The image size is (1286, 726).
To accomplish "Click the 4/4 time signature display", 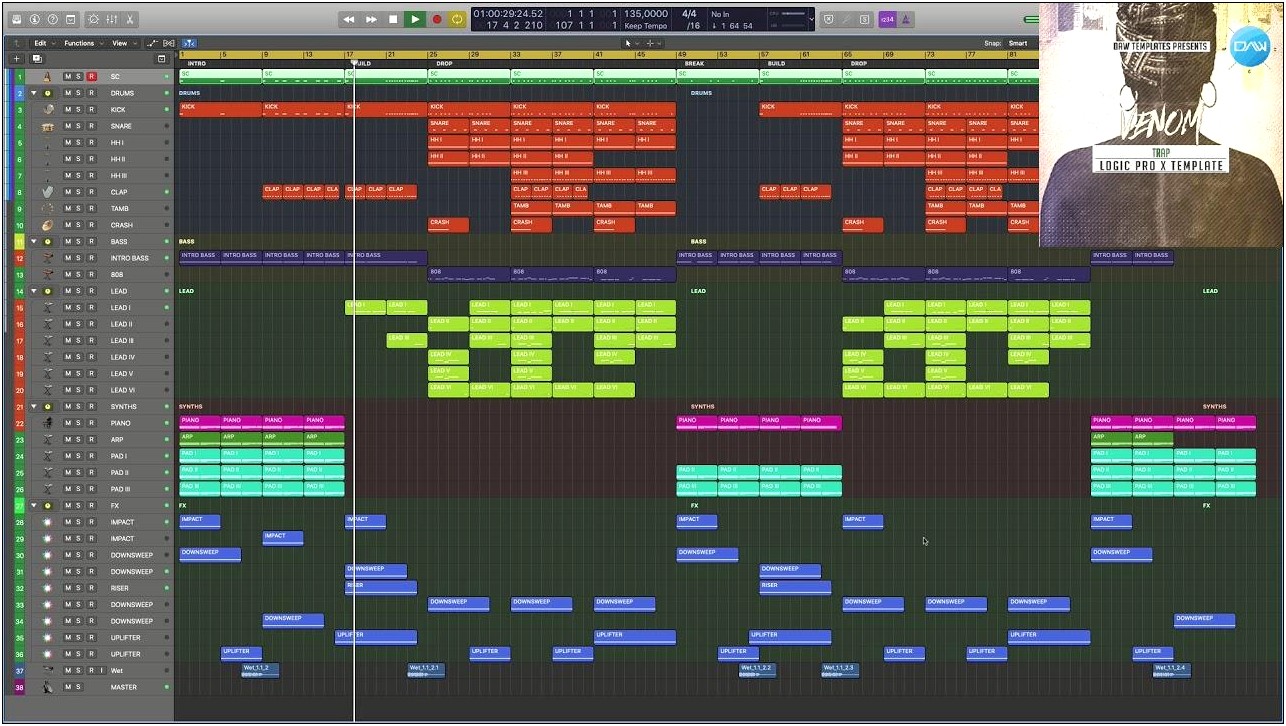I will pos(689,14).
